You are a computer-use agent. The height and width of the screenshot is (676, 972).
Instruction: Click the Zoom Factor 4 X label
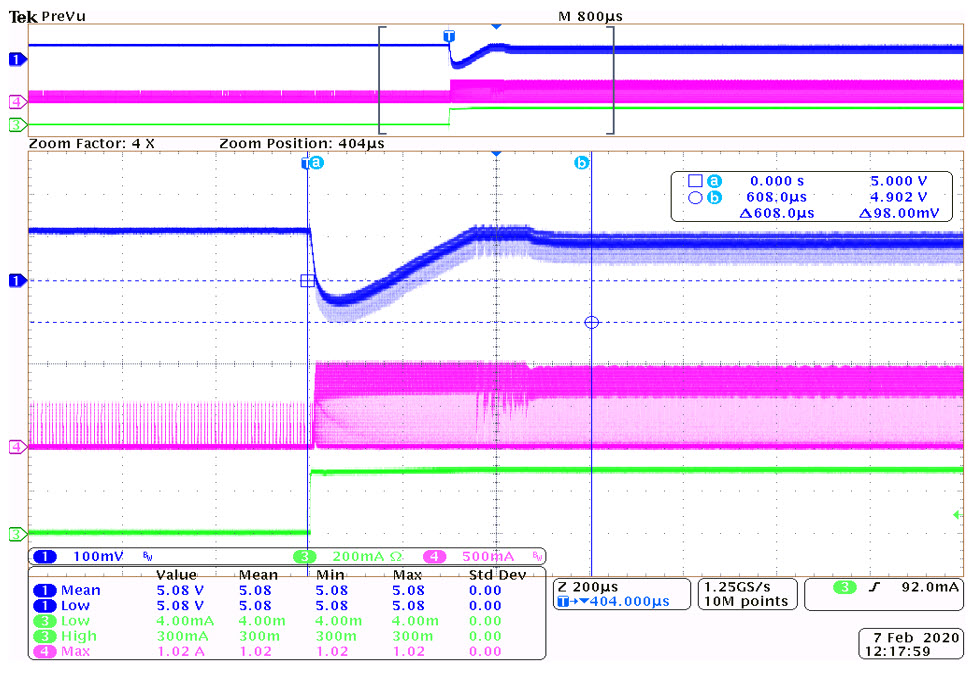pos(92,144)
